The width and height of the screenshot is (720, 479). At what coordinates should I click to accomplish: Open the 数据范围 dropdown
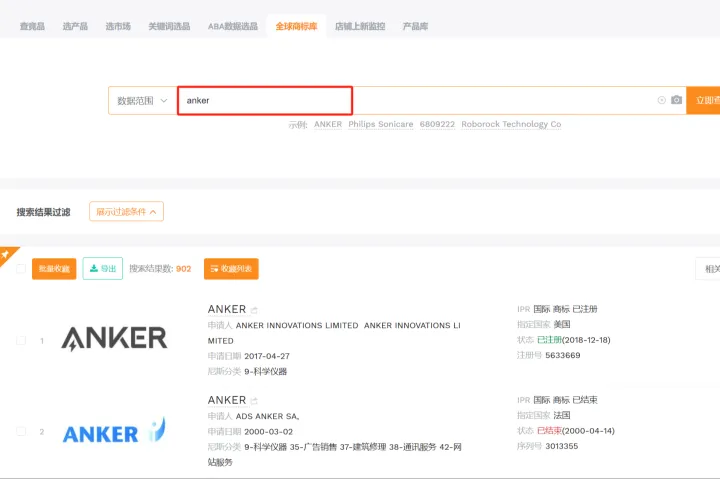(142, 101)
